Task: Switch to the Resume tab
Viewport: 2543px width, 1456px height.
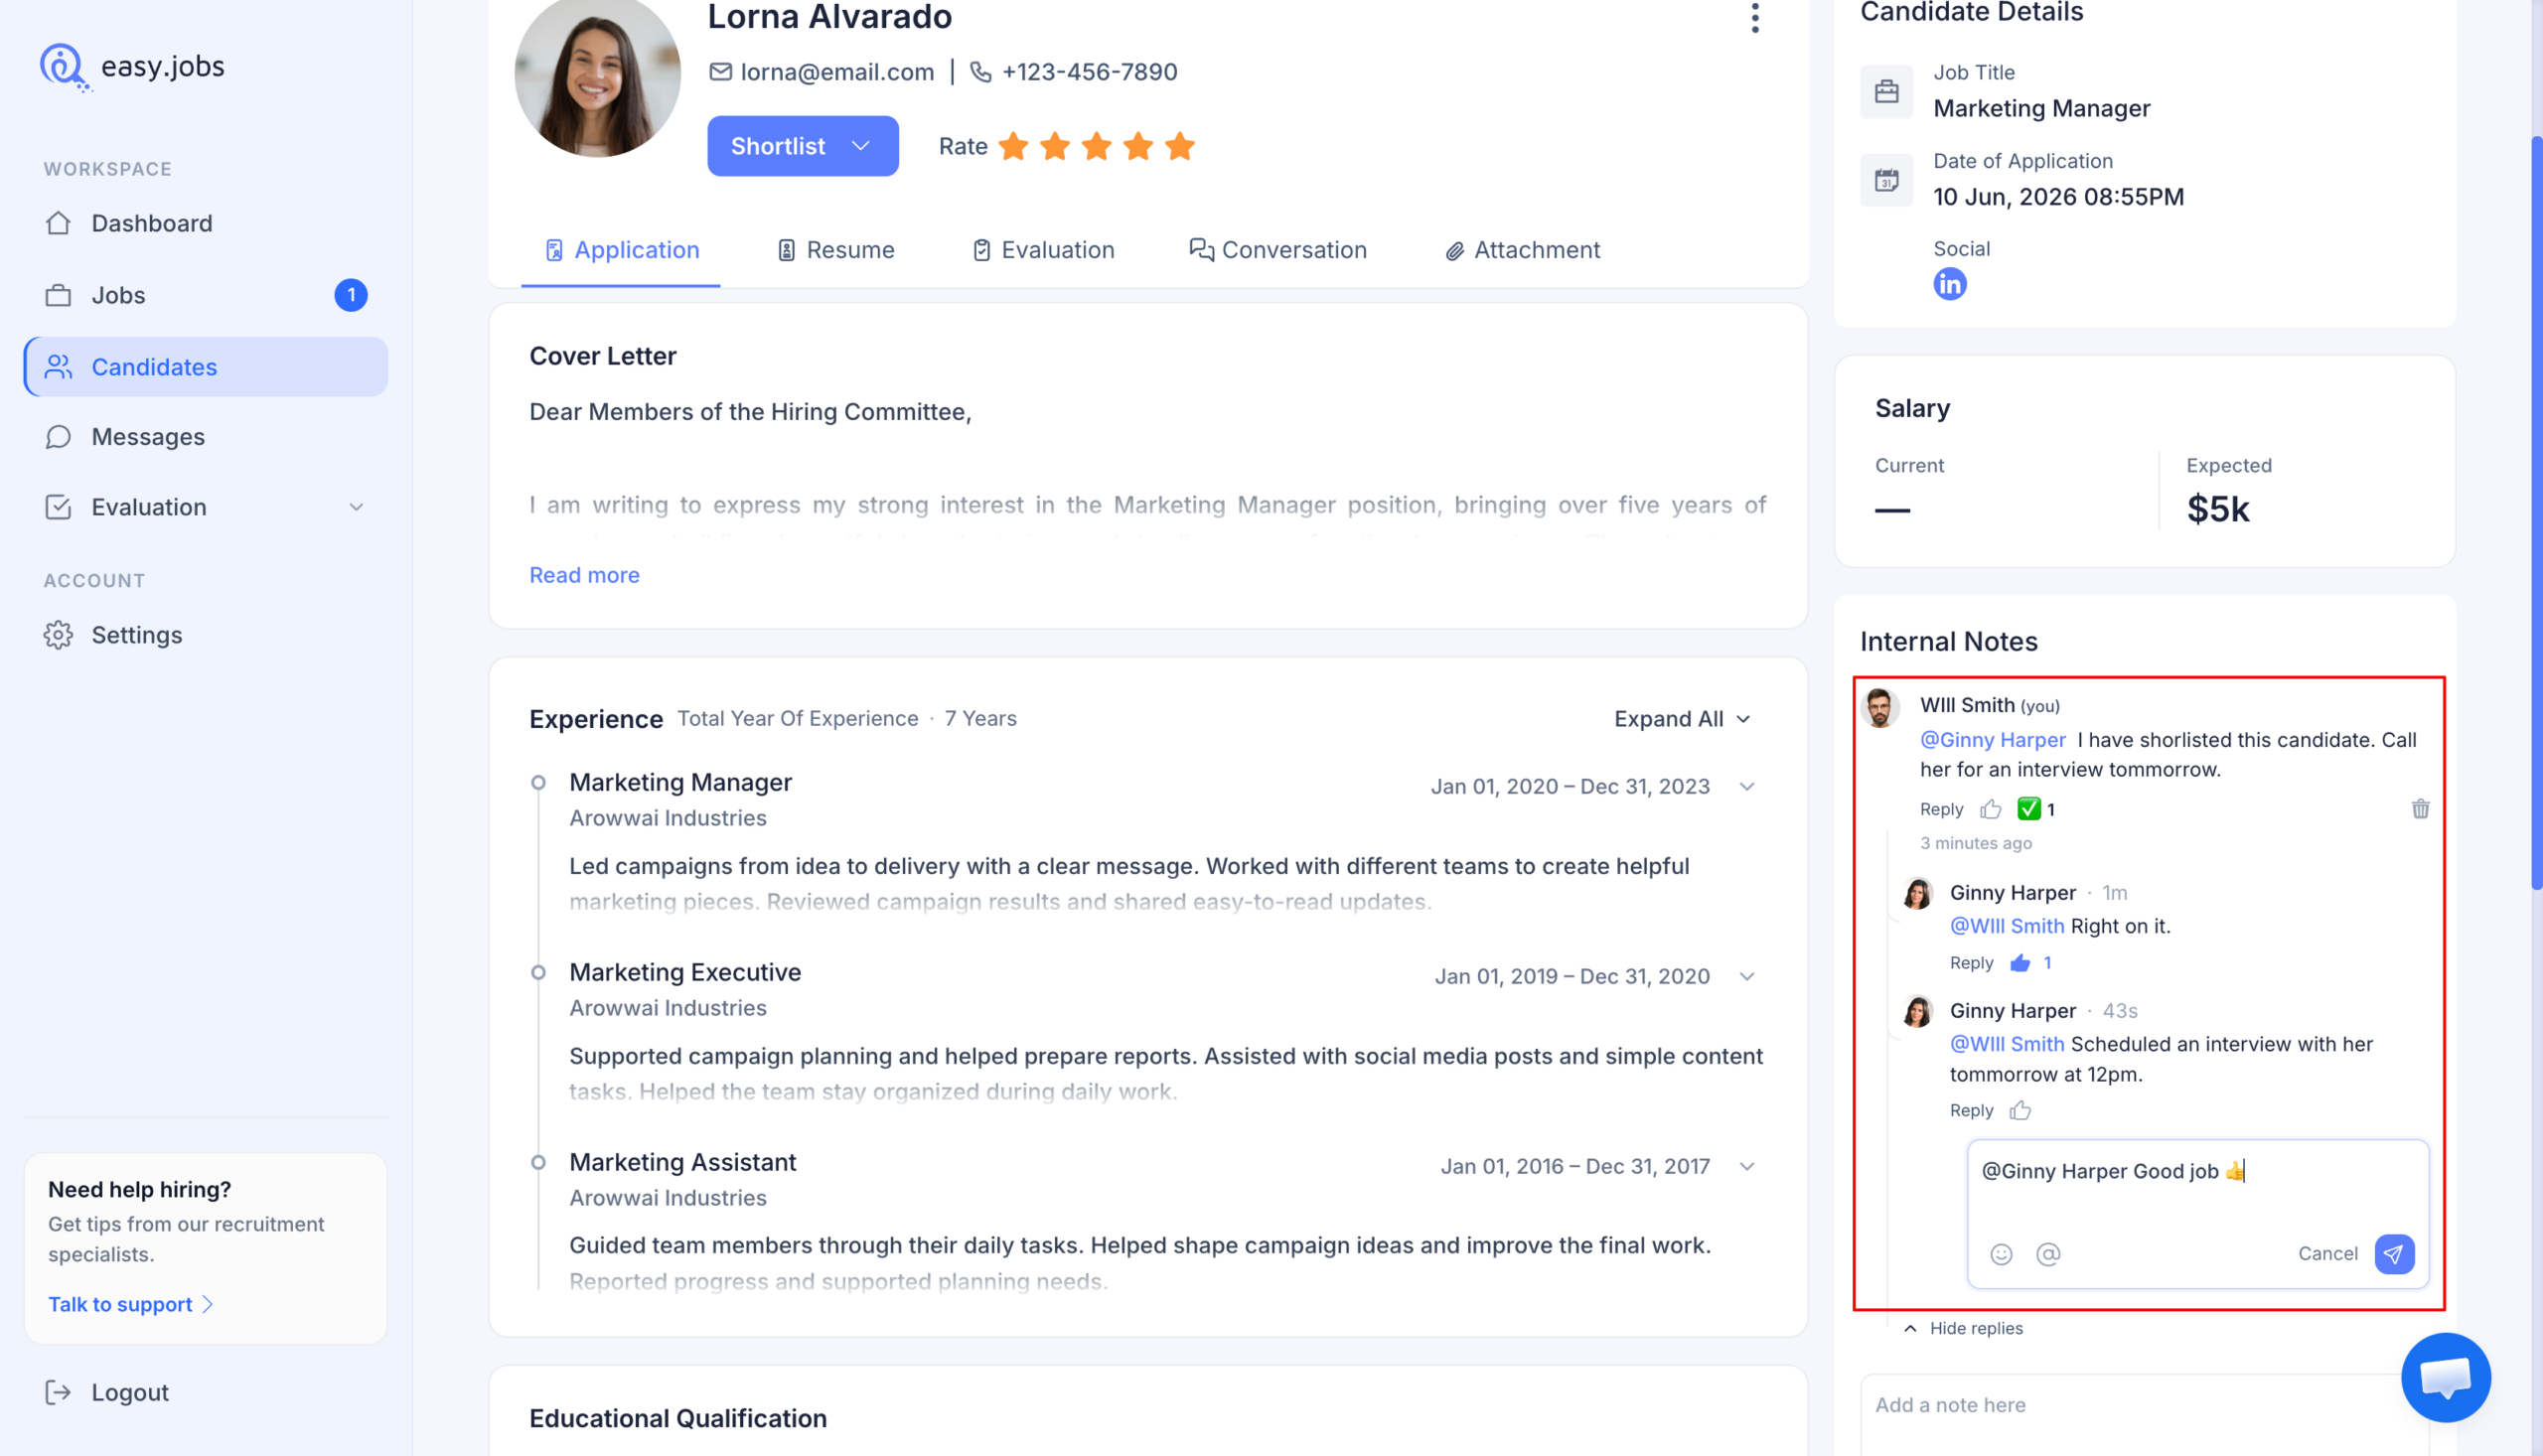Action: pos(835,250)
